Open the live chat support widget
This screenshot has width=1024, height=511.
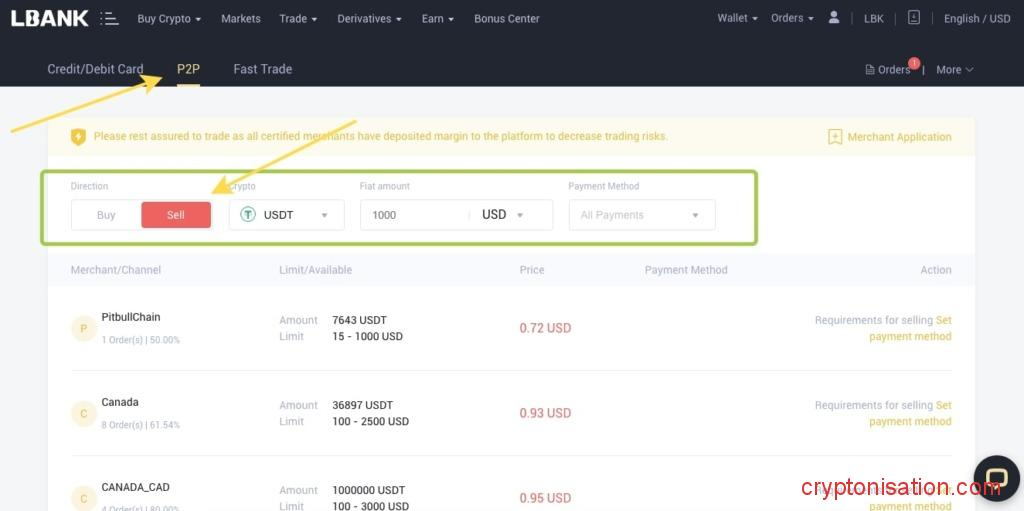(x=996, y=476)
